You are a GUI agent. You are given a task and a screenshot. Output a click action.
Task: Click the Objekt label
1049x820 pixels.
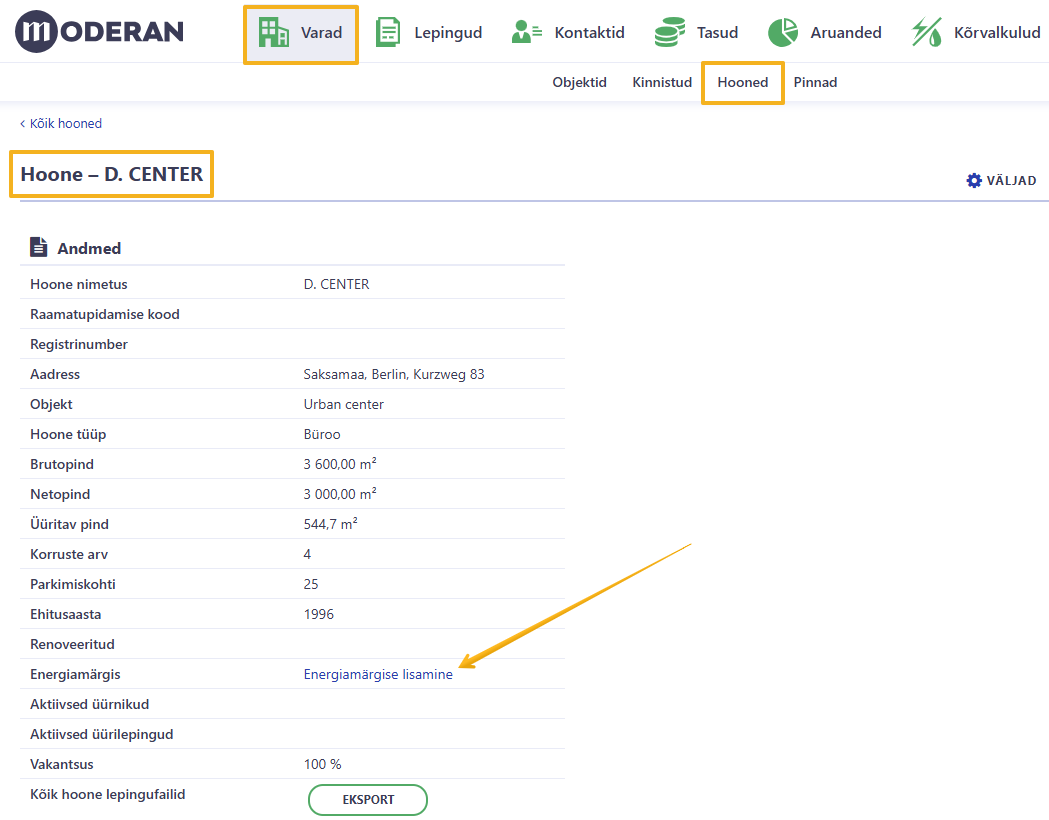point(52,405)
